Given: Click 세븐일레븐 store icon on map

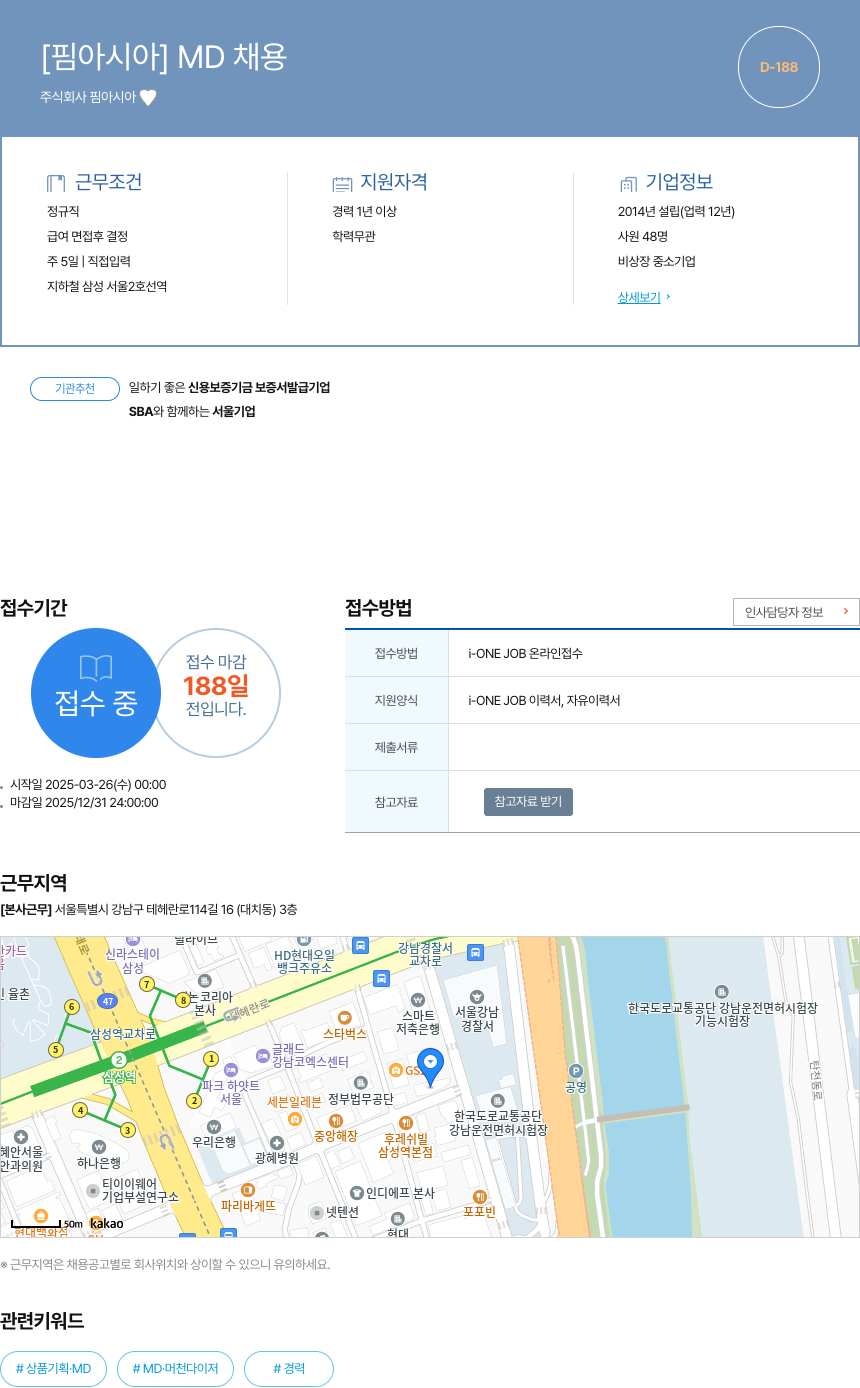Looking at the screenshot, I should [295, 1118].
